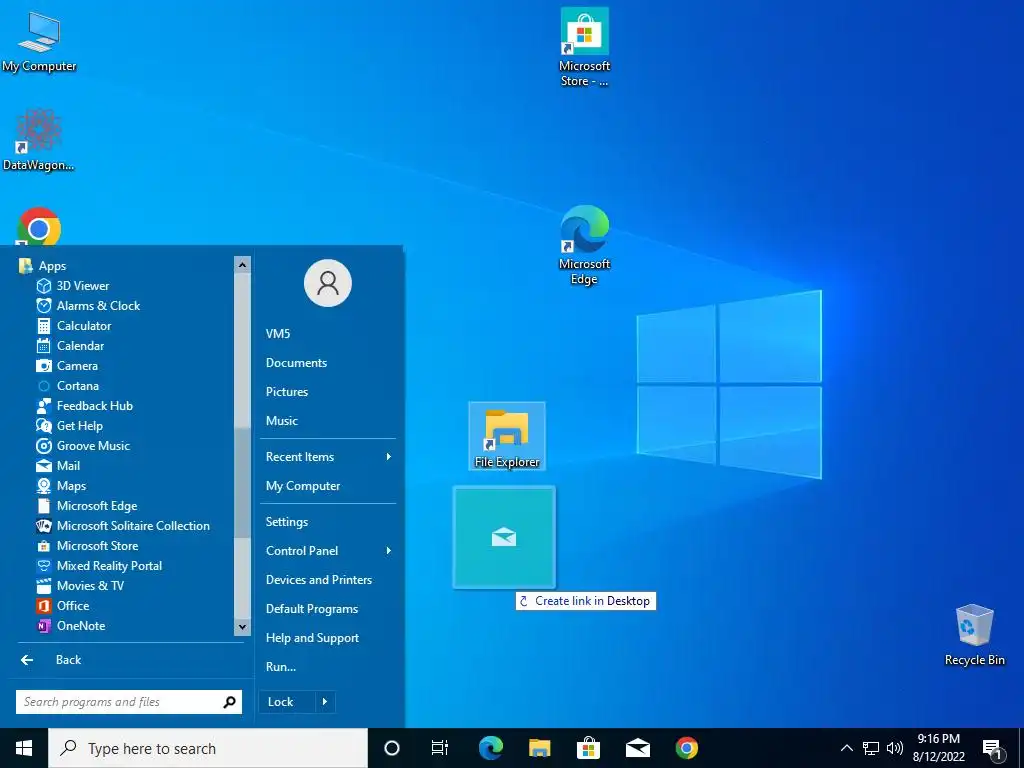Screen dimensions: 1024x768
Task: Expand the Recent Items submenu arrow
Action: (389, 456)
